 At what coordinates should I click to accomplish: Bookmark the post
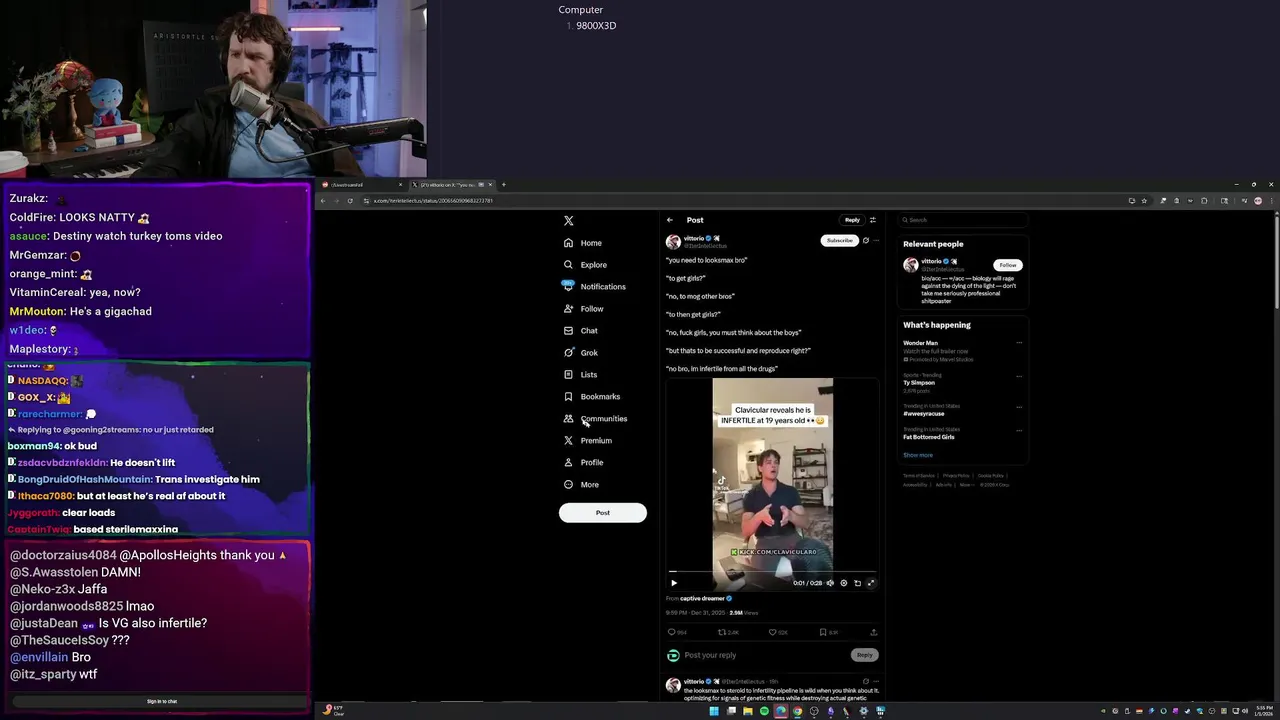point(829,632)
